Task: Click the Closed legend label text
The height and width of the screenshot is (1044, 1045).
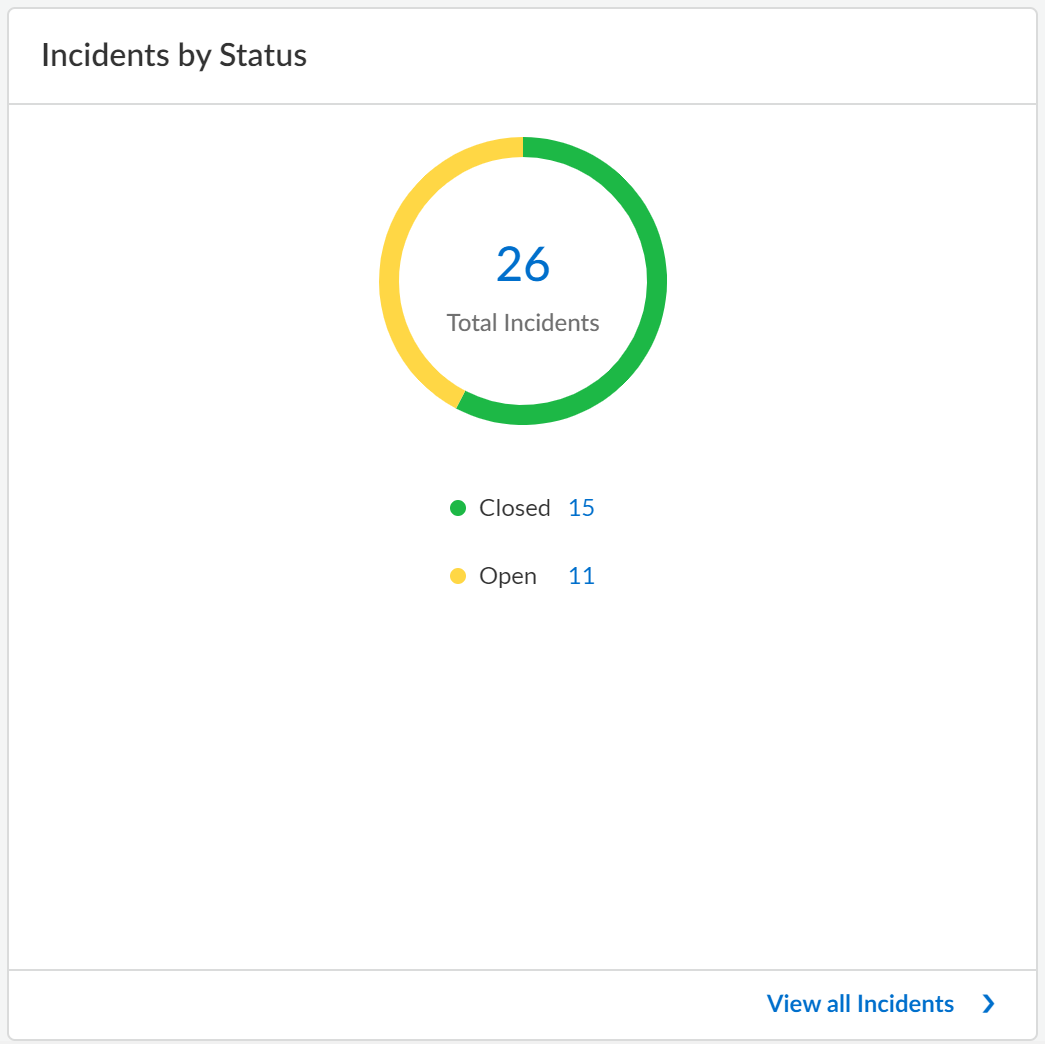Action: (x=514, y=508)
